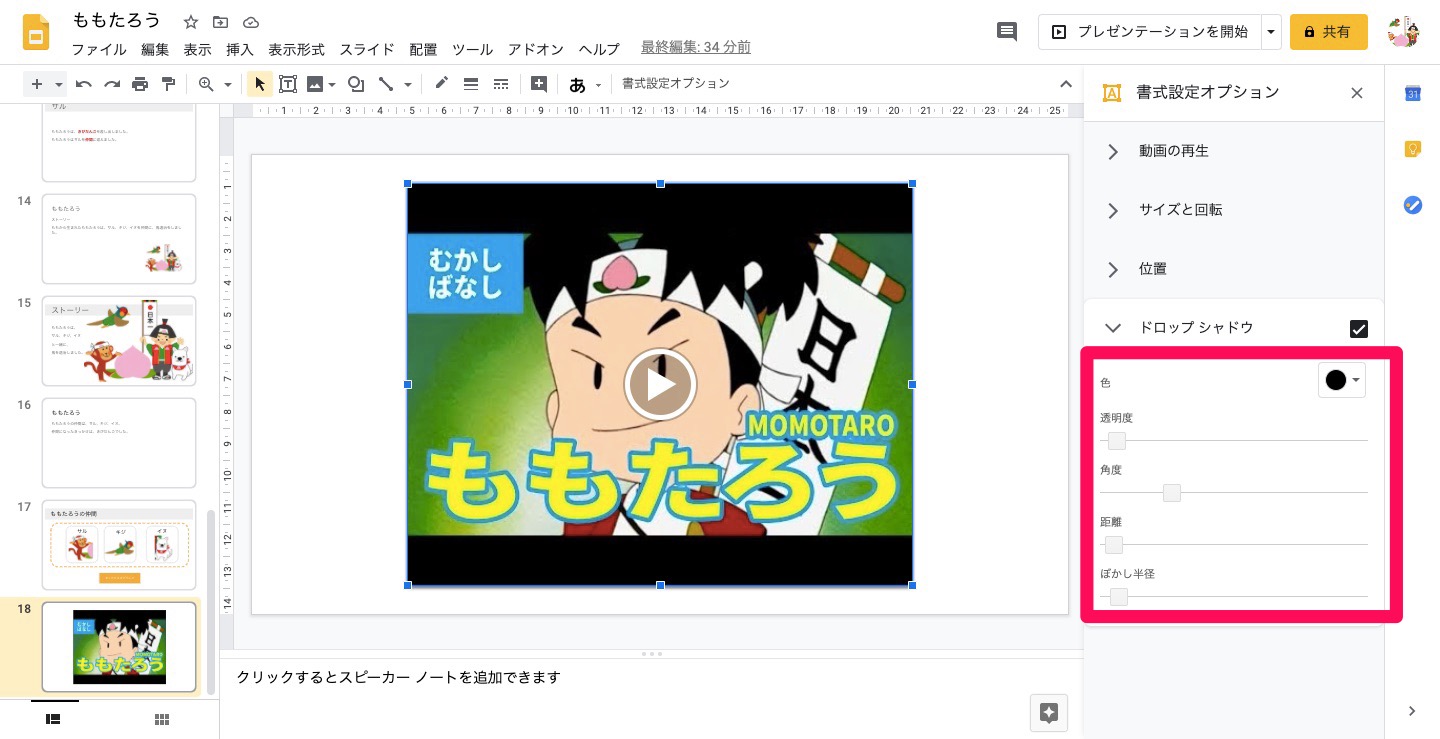Click プレゼンテーションを開始 button
This screenshot has height=739, width=1440.
click(x=1150, y=32)
